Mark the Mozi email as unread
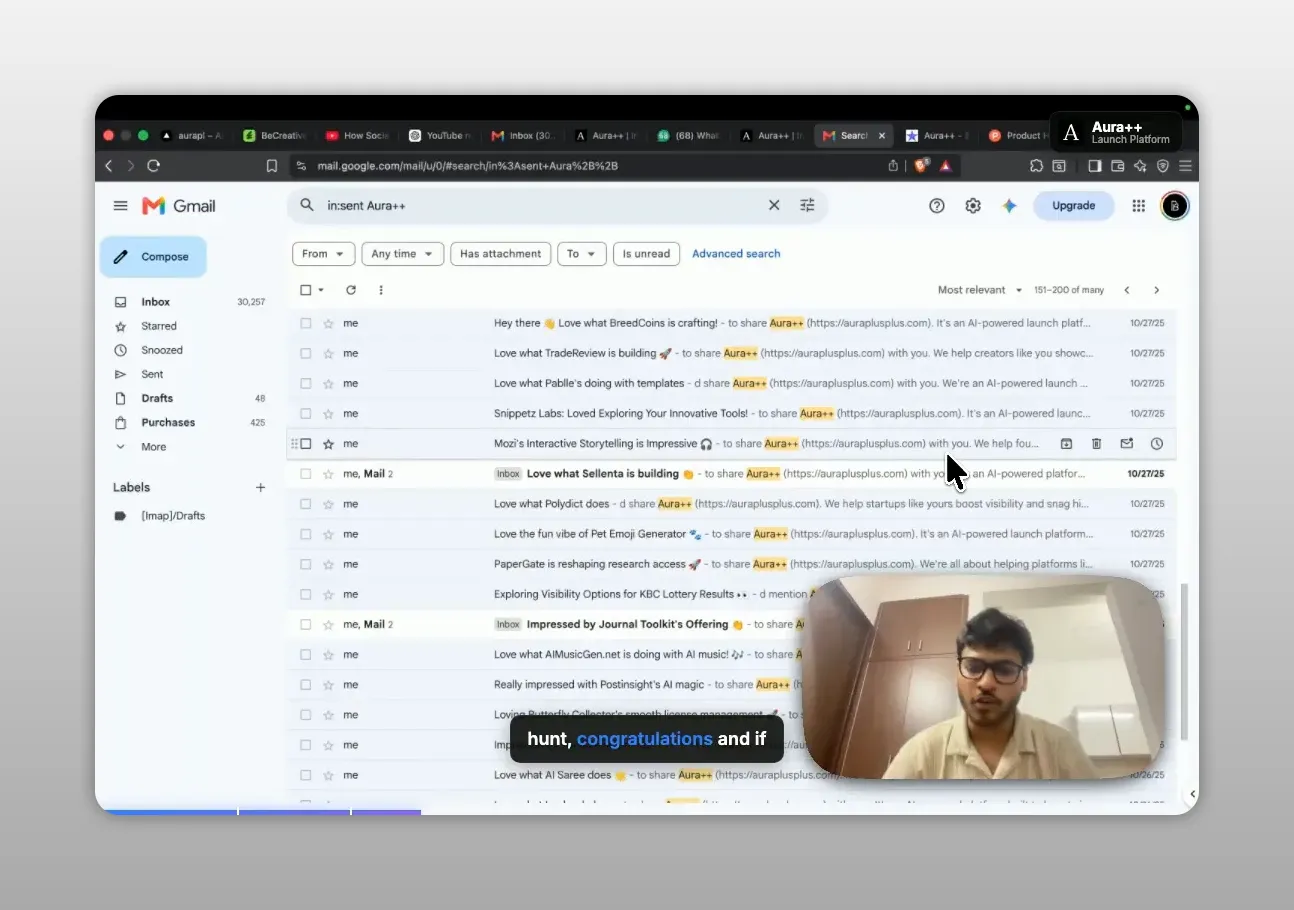The height and width of the screenshot is (910, 1294). pos(1127,444)
